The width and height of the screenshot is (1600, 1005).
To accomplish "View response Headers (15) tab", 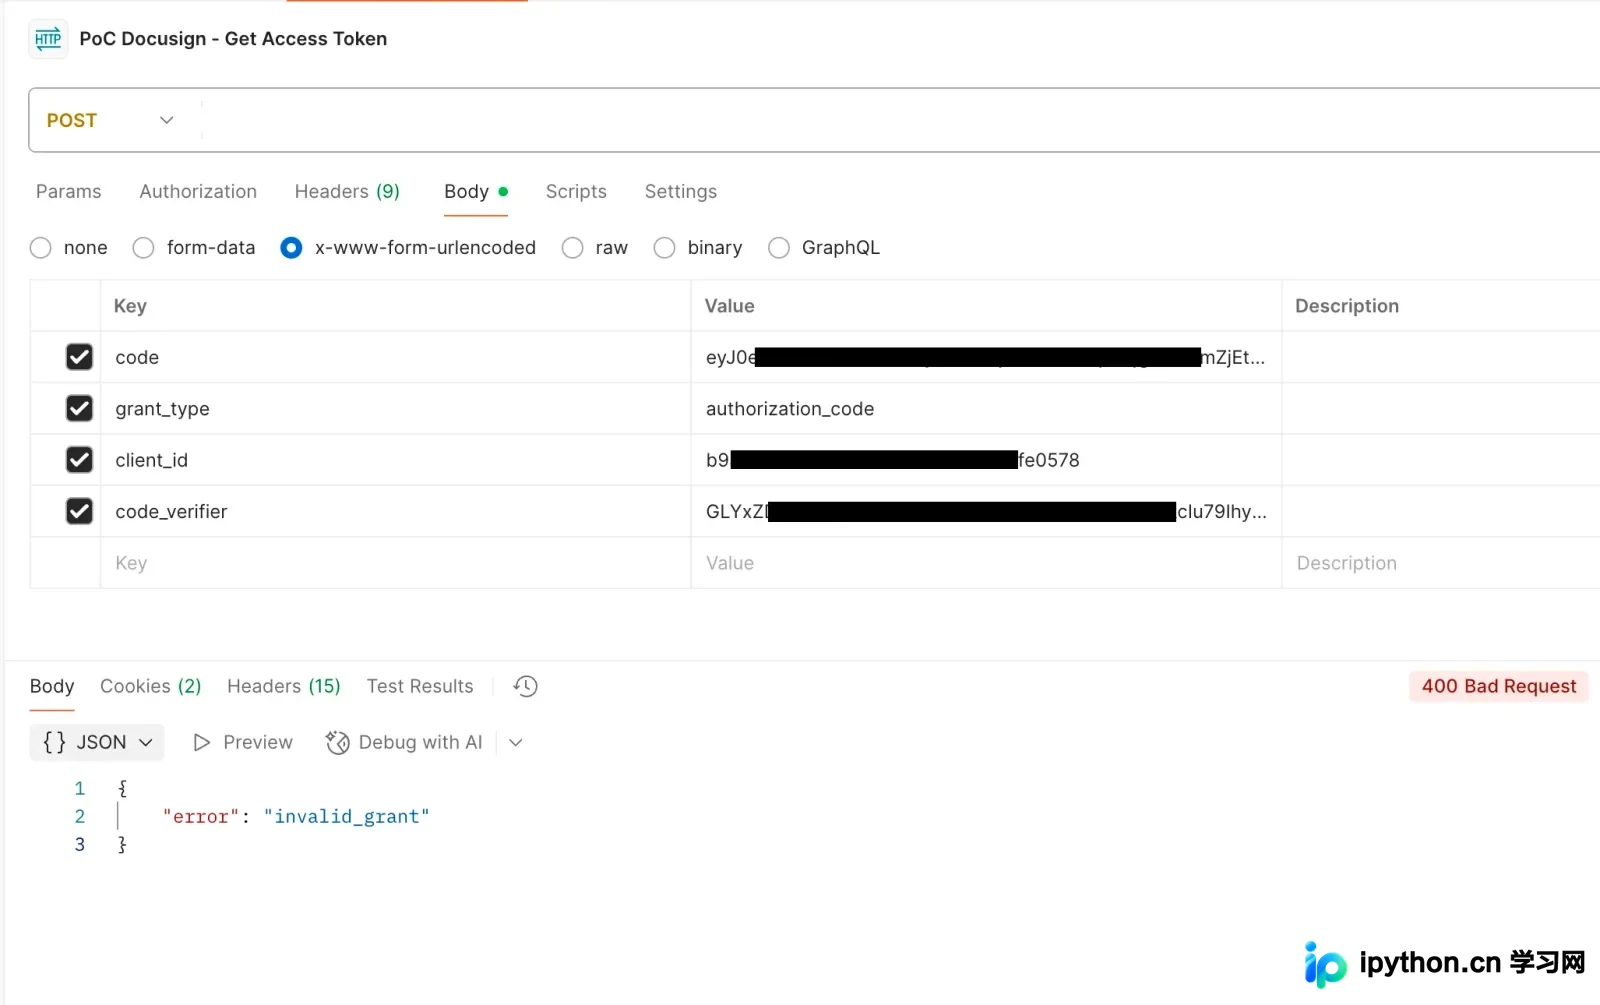I will (x=284, y=686).
